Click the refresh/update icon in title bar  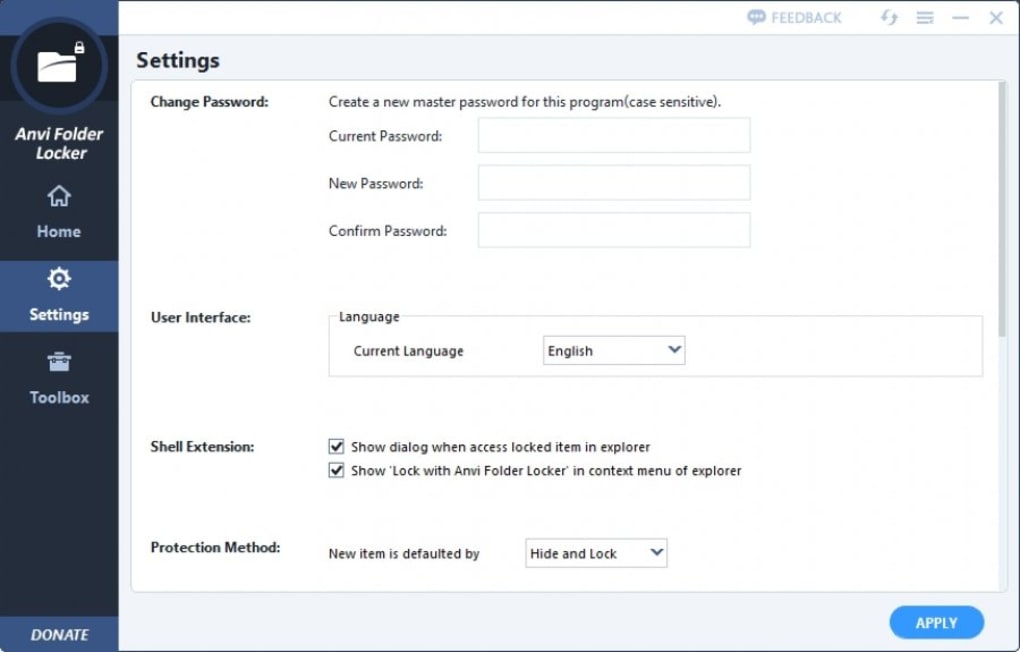pyautogui.click(x=889, y=17)
